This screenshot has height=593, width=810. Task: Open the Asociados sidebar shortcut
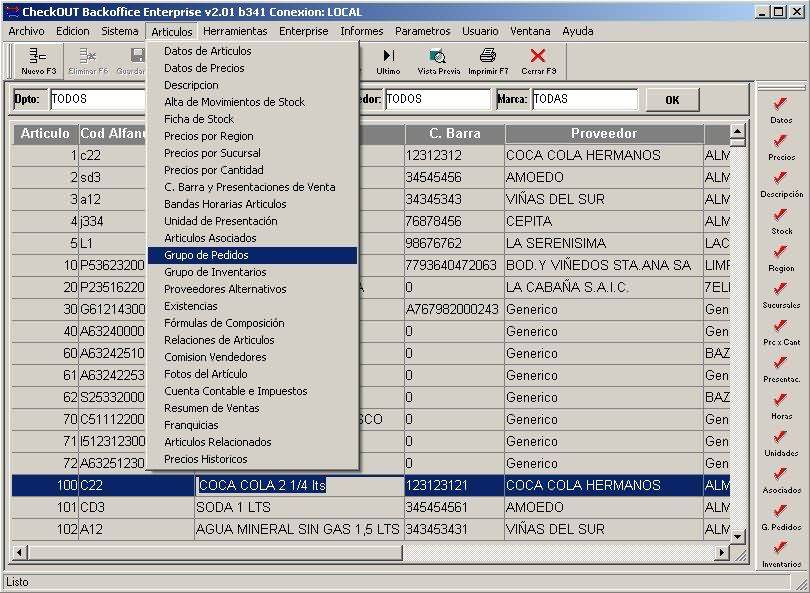[x=781, y=481]
